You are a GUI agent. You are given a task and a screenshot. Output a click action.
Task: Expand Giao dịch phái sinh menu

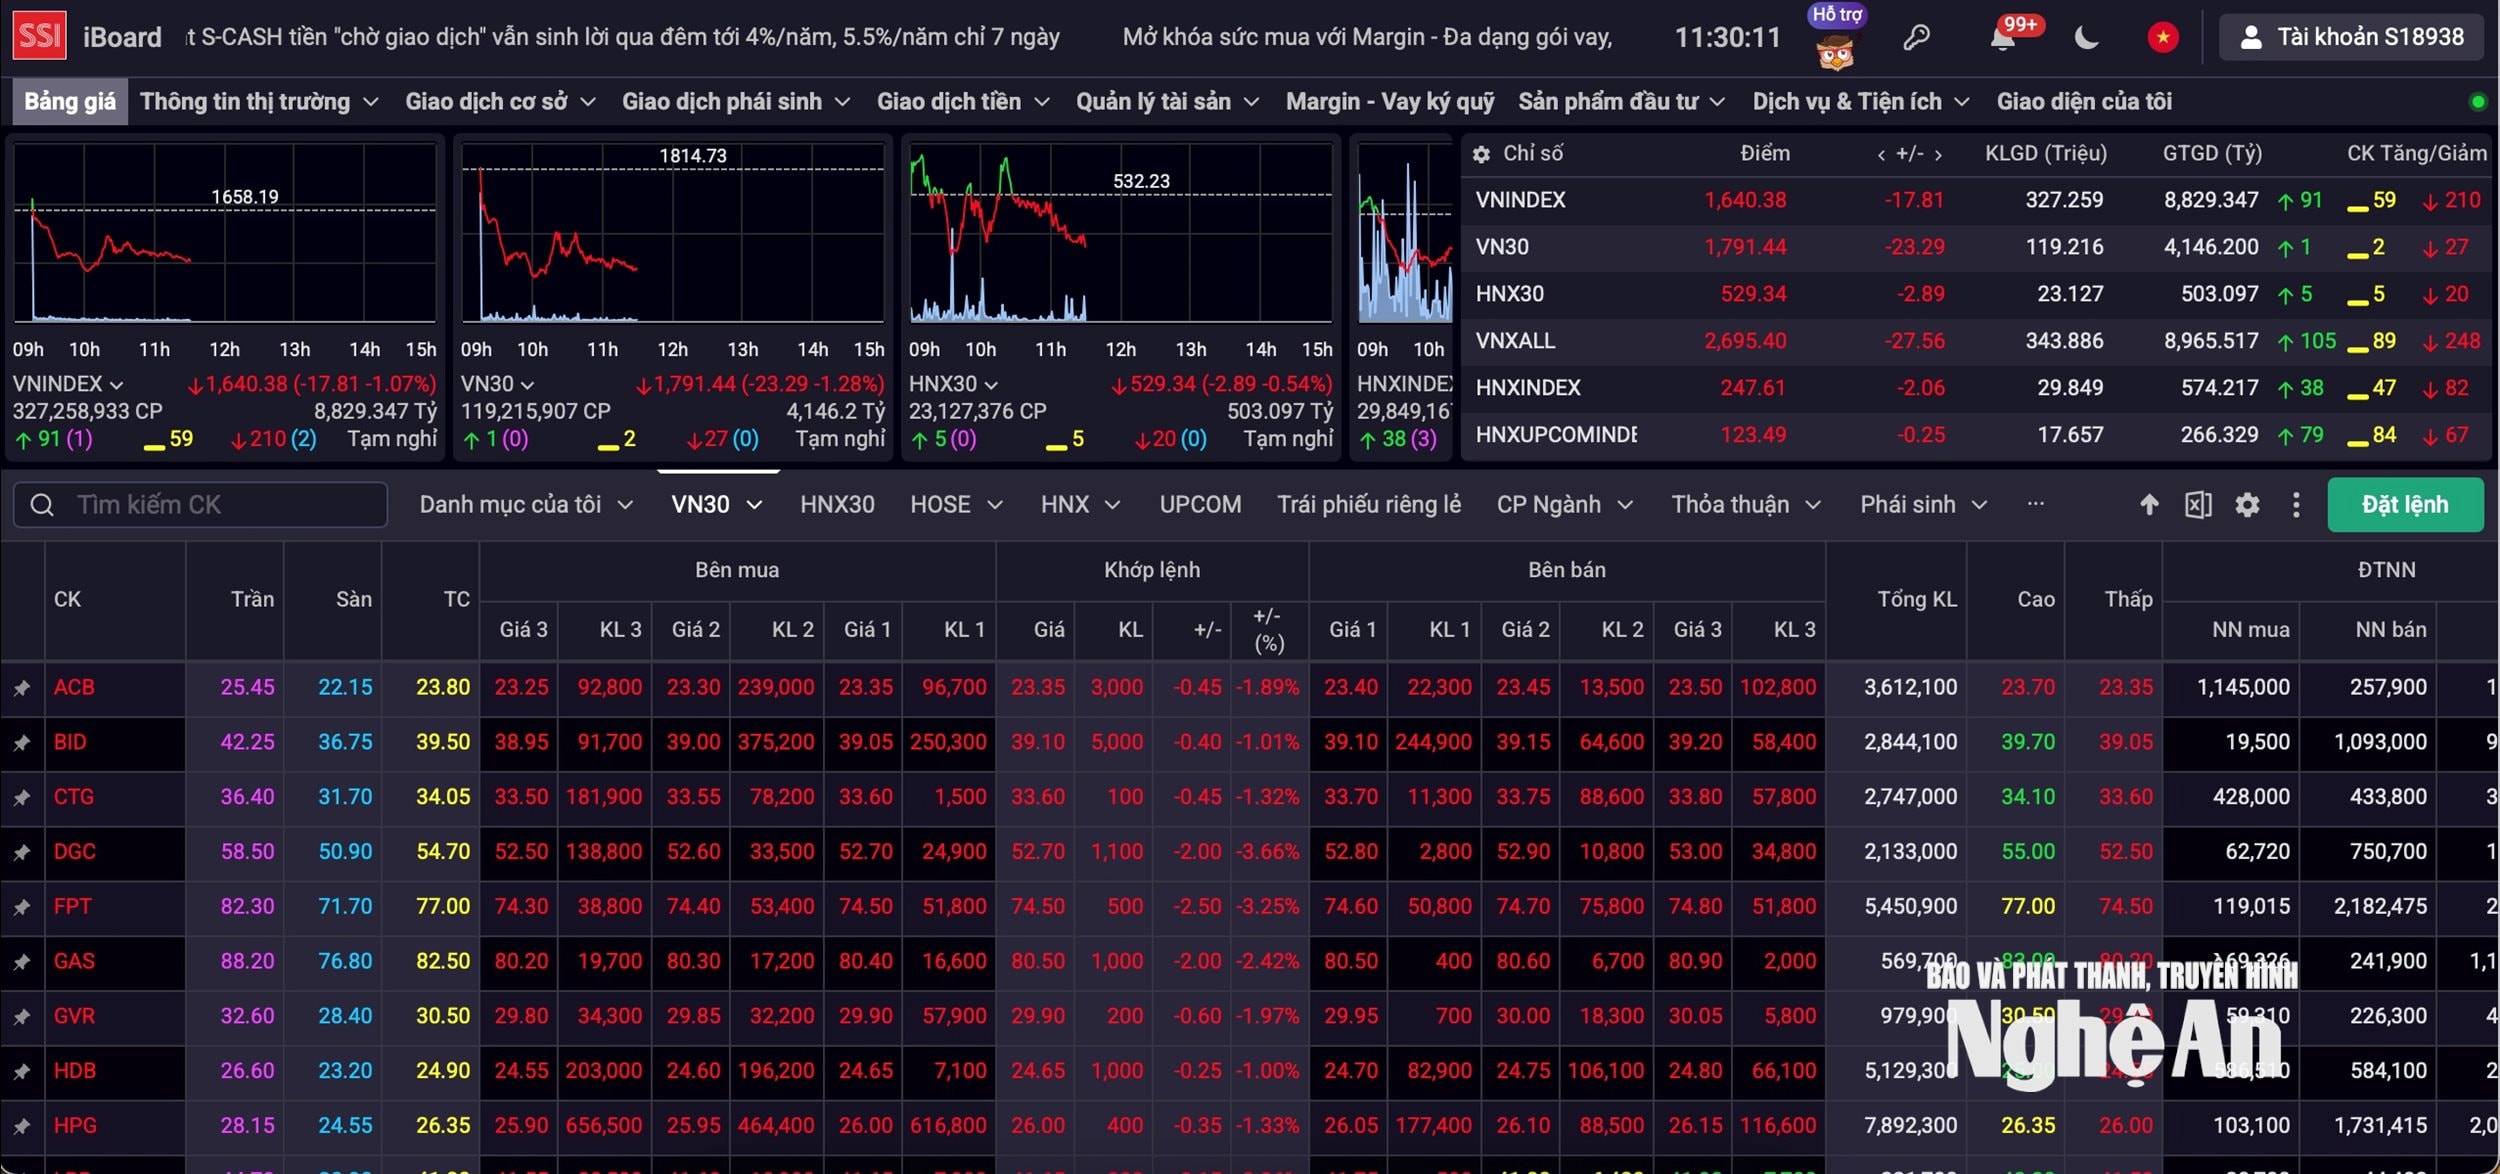tap(736, 102)
